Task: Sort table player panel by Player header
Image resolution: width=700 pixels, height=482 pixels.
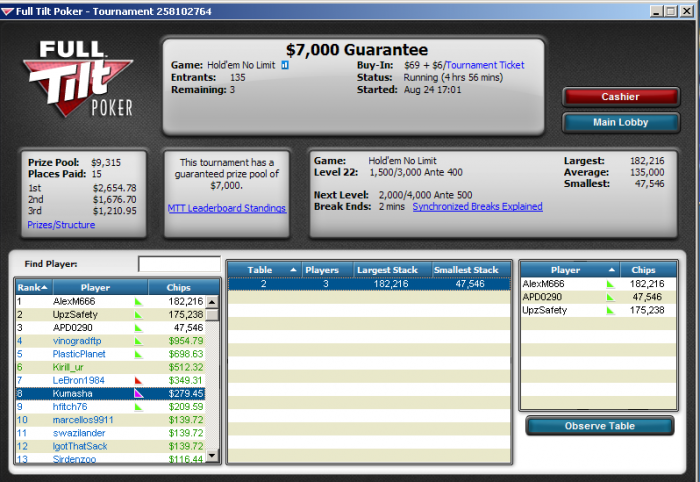Action: tap(570, 270)
